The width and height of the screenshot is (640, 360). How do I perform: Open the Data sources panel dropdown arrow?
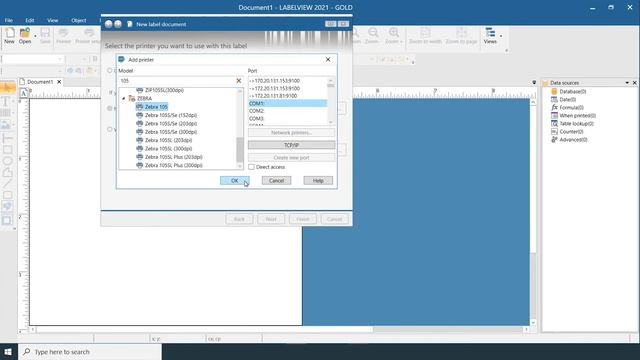coord(627,83)
